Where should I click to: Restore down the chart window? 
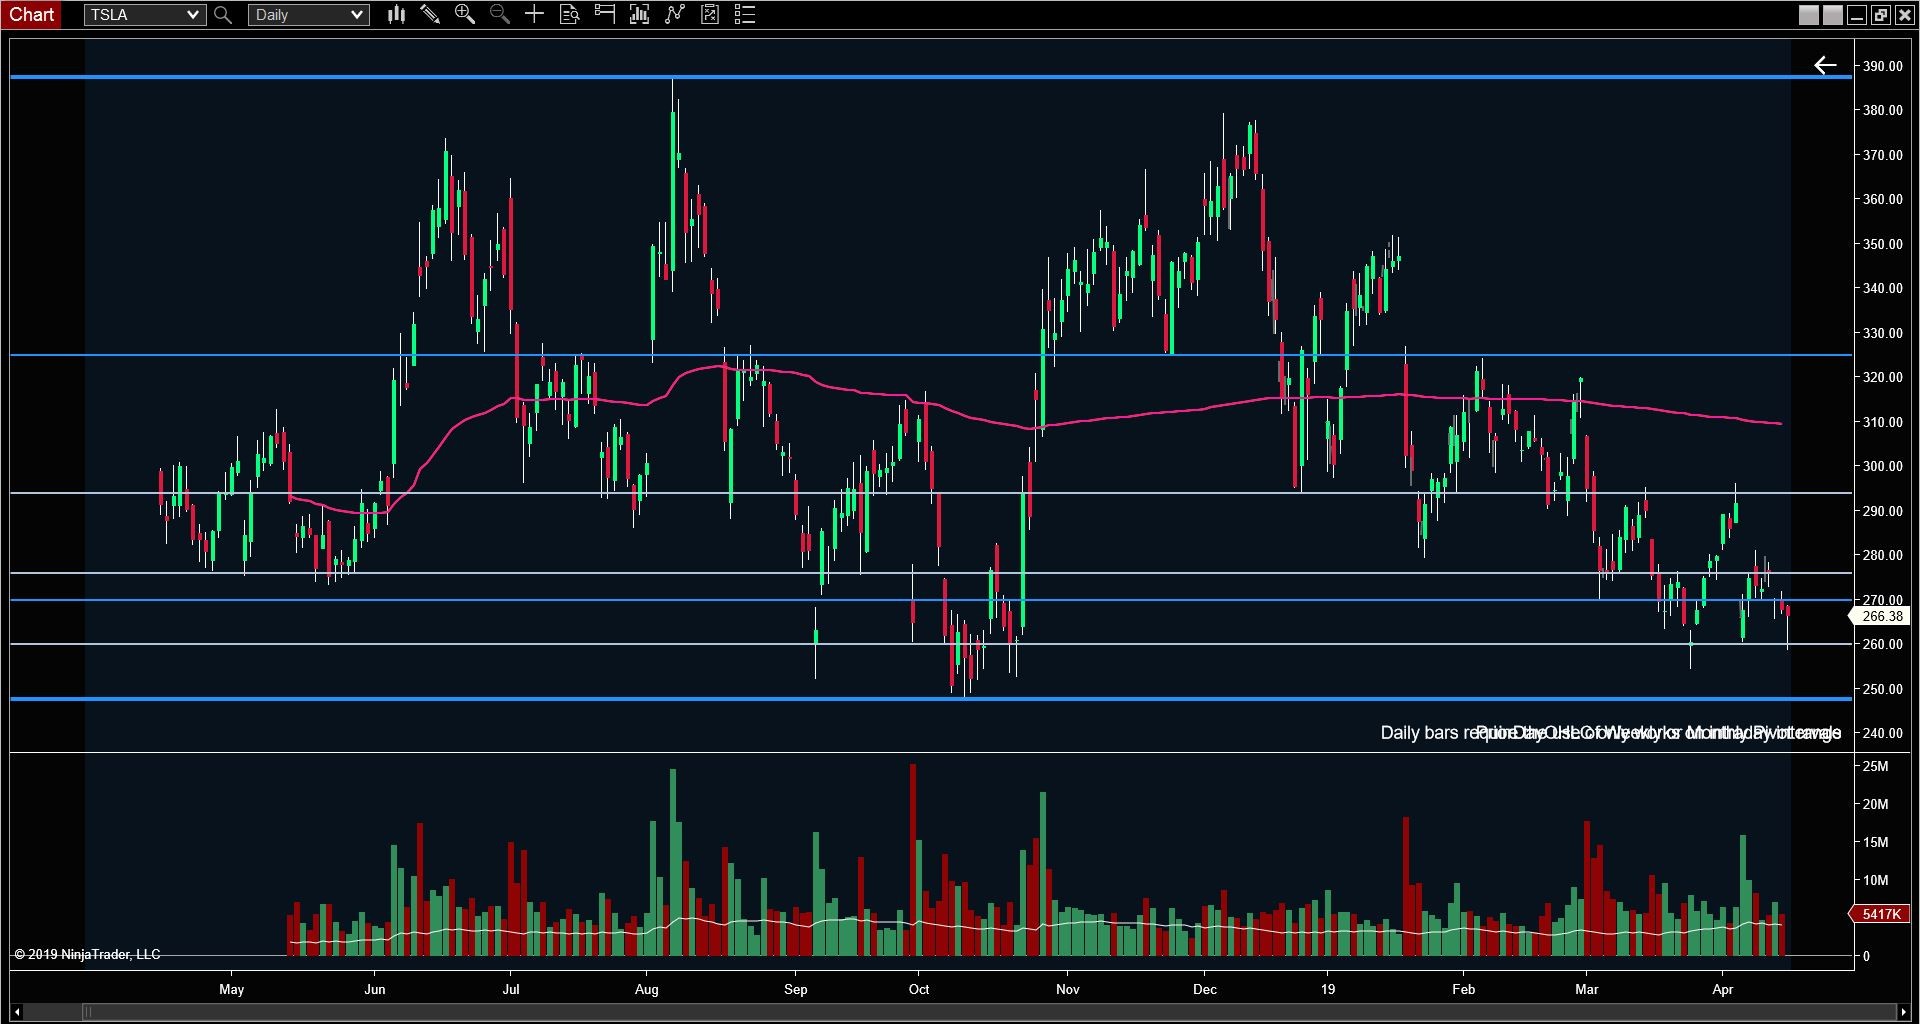point(1880,15)
